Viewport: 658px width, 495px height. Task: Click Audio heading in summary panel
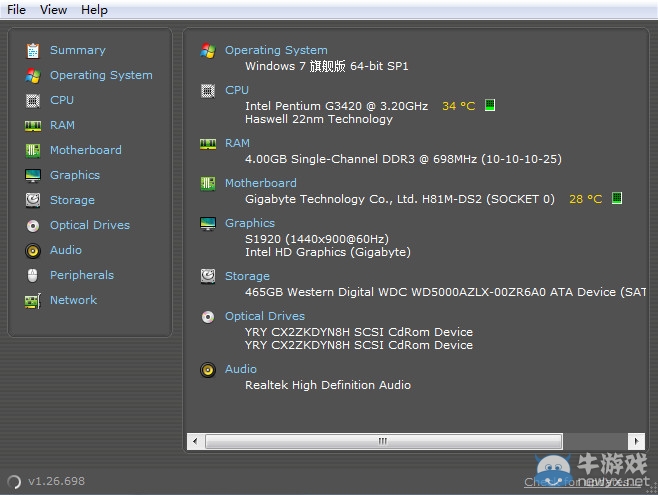coord(240,369)
